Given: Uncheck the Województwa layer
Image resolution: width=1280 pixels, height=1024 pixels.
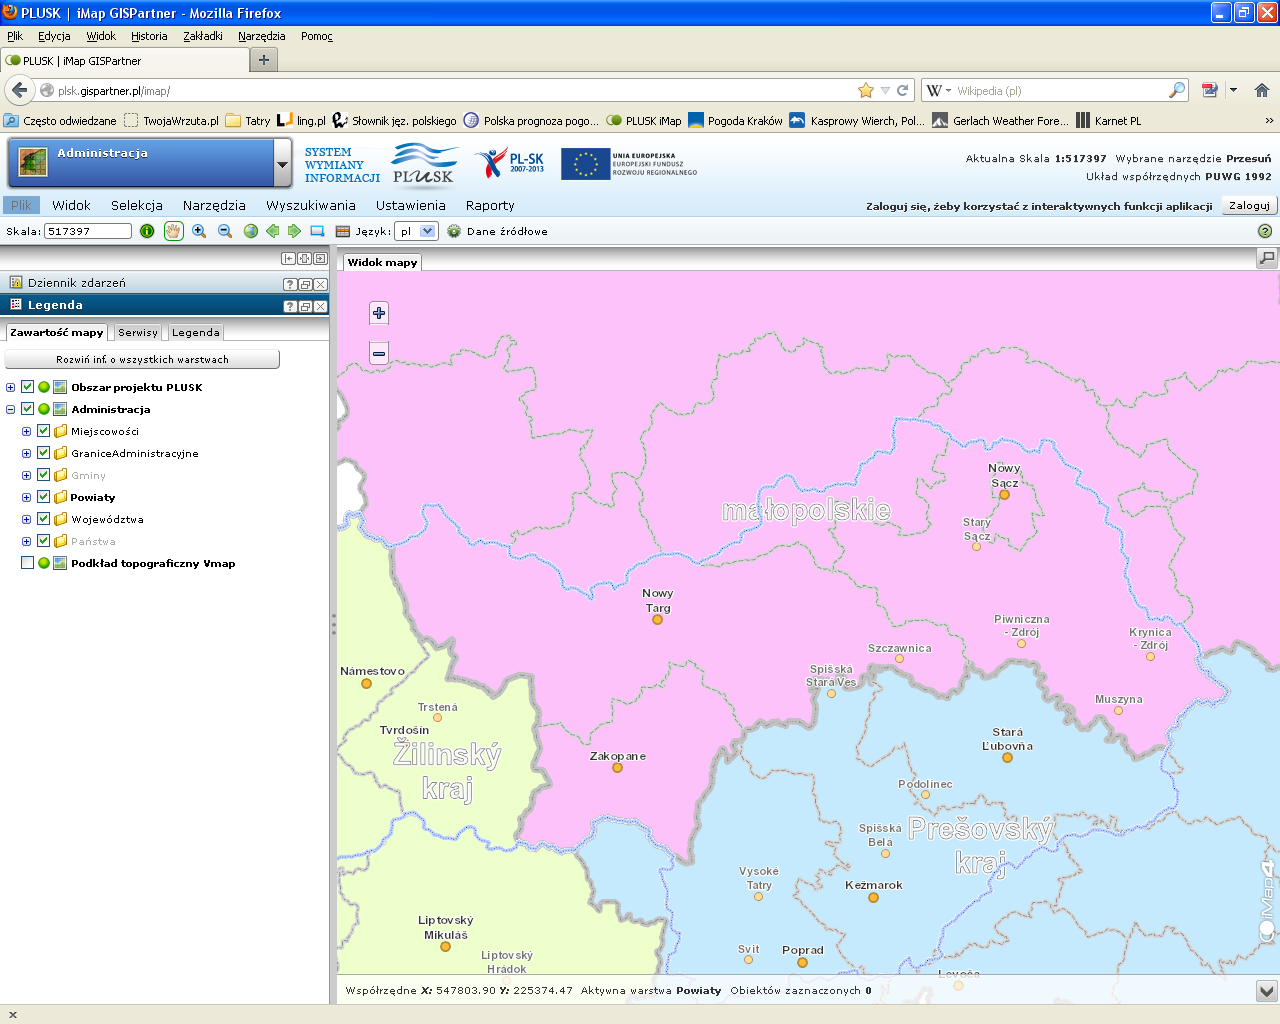Looking at the screenshot, I should 44,519.
